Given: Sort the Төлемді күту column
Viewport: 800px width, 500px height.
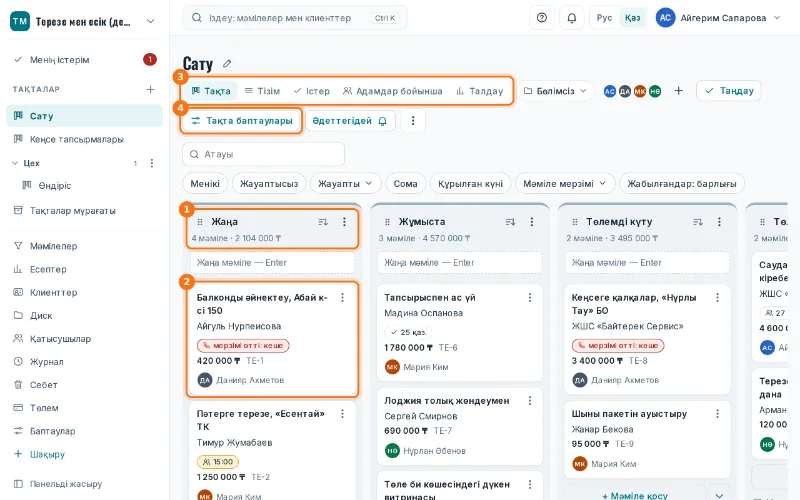Looking at the screenshot, I should (x=698, y=222).
